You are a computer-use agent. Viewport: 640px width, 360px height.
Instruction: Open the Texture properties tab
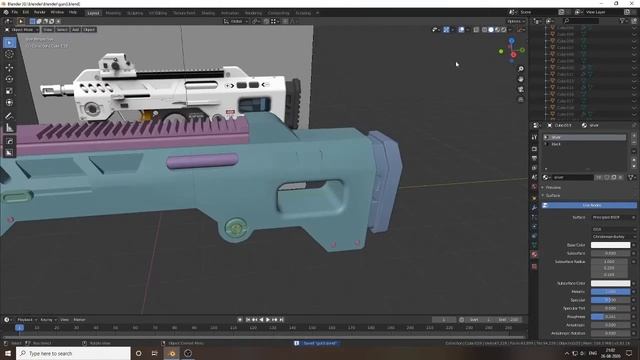[534, 266]
